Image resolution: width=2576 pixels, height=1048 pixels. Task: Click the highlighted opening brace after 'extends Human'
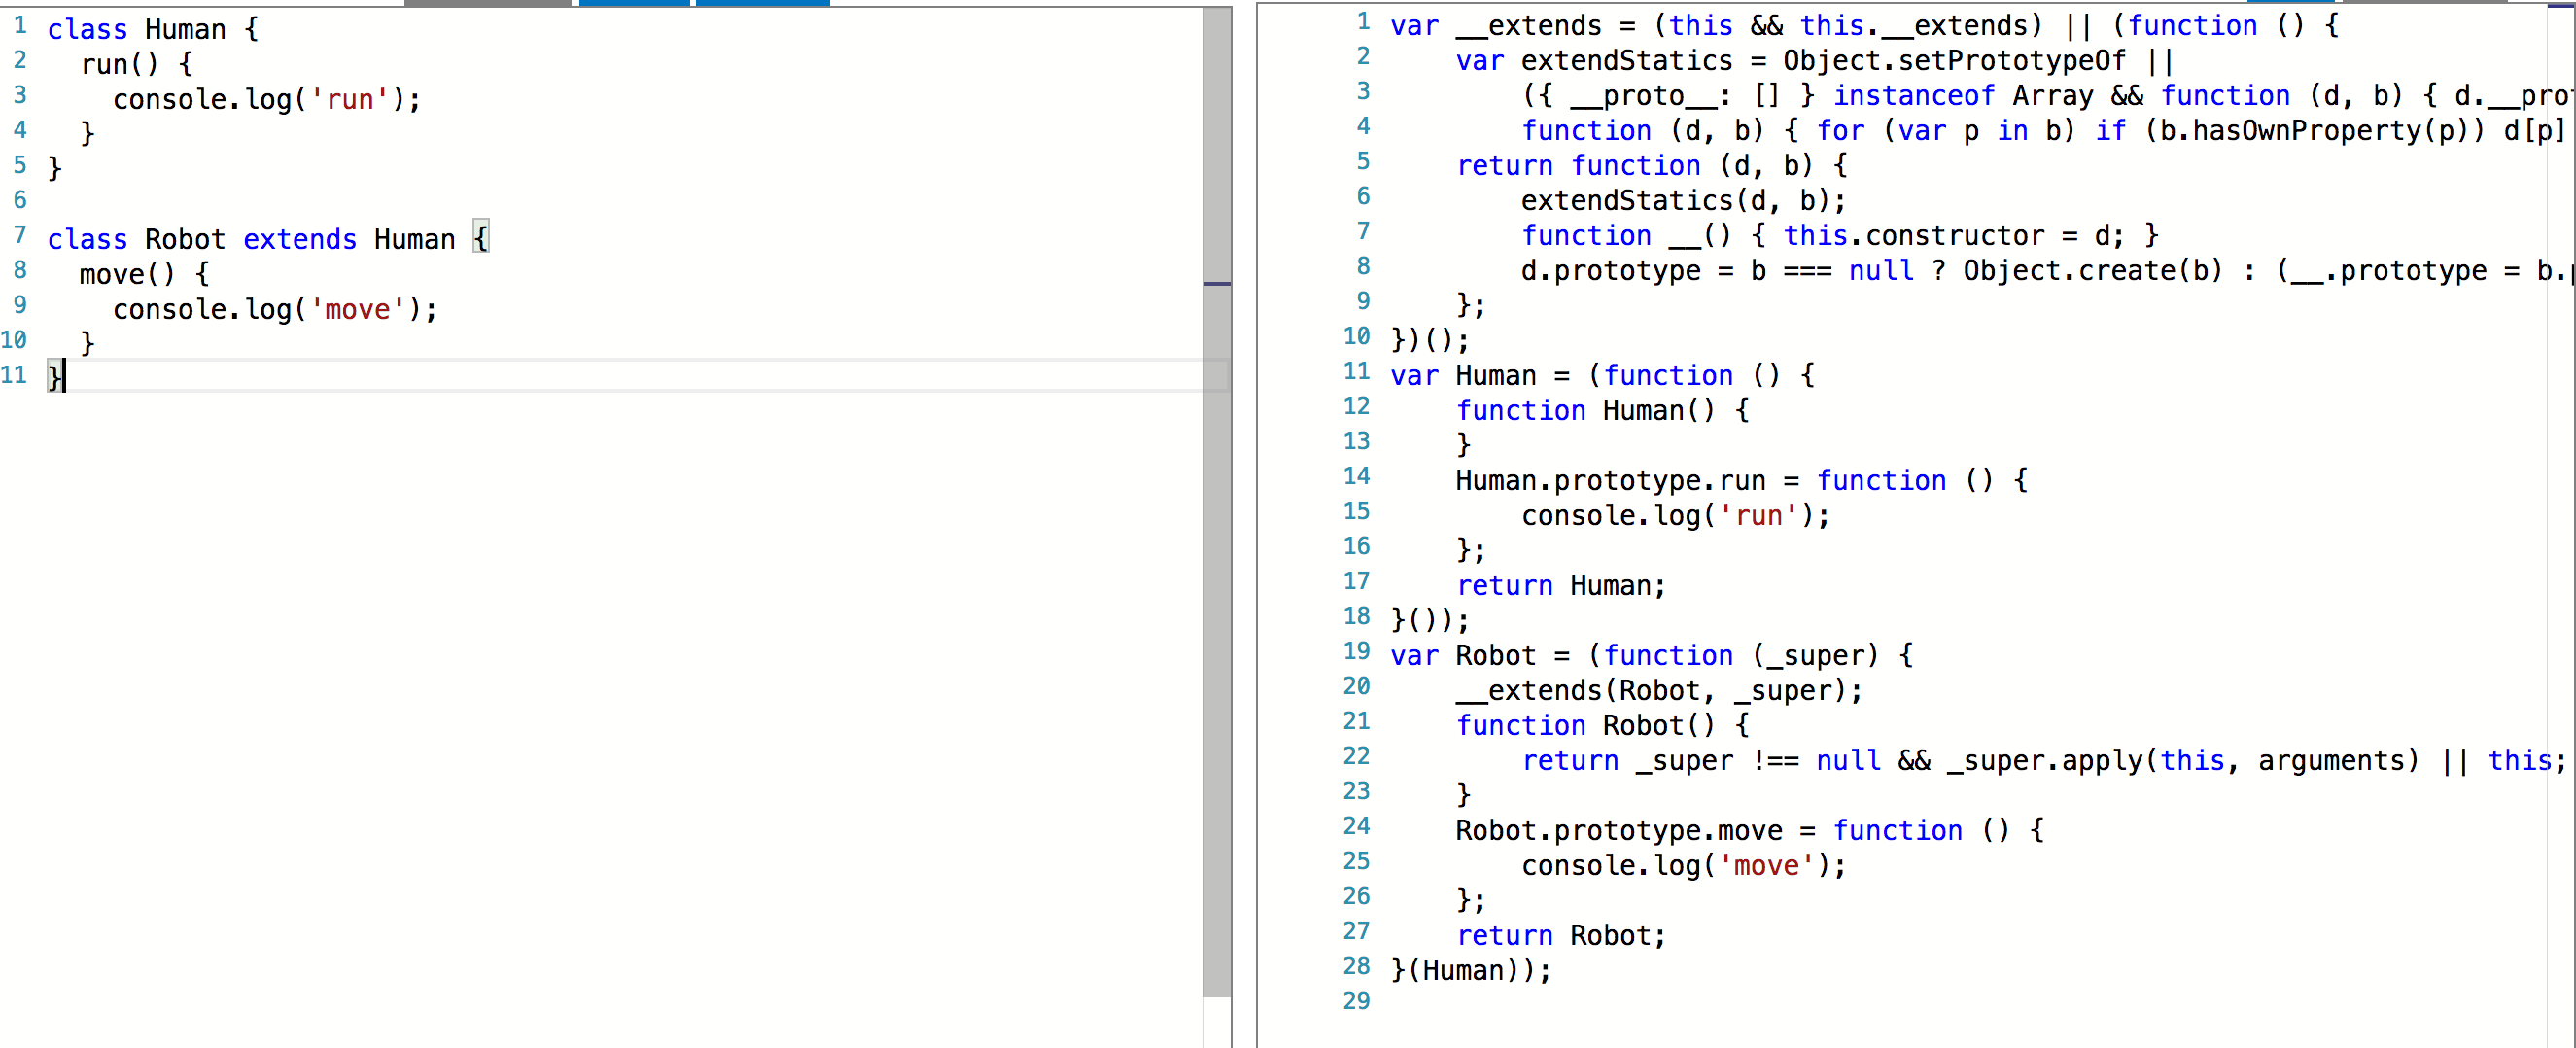(x=481, y=238)
